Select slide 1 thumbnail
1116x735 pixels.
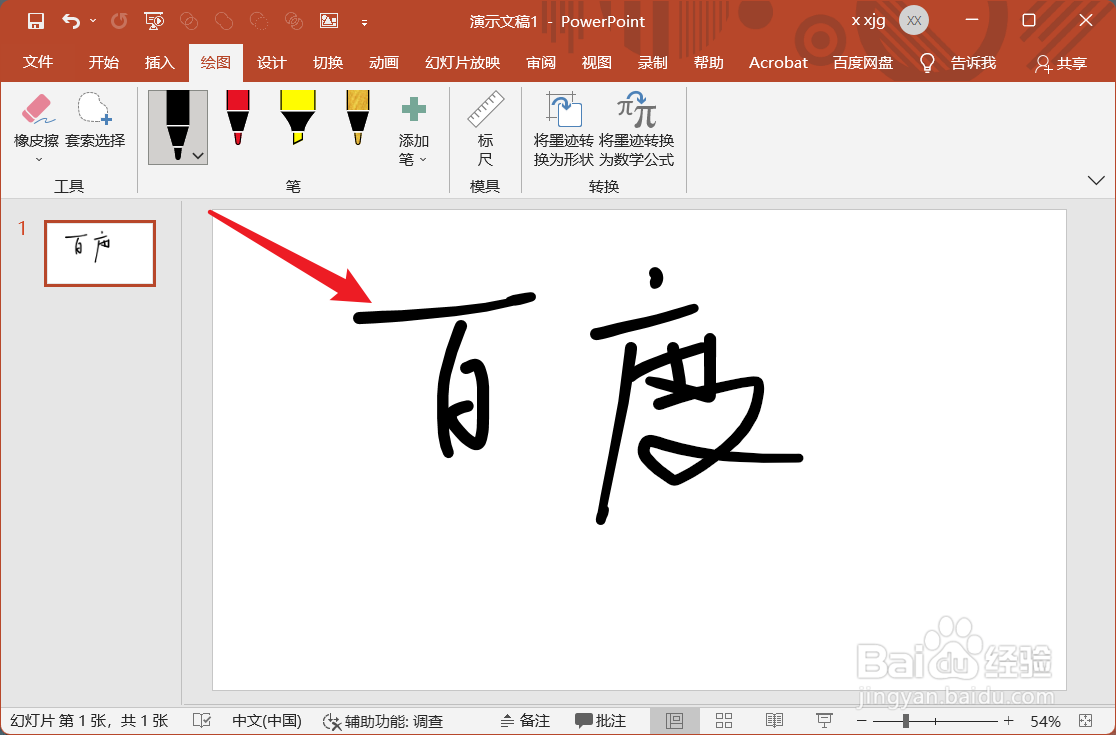point(100,253)
